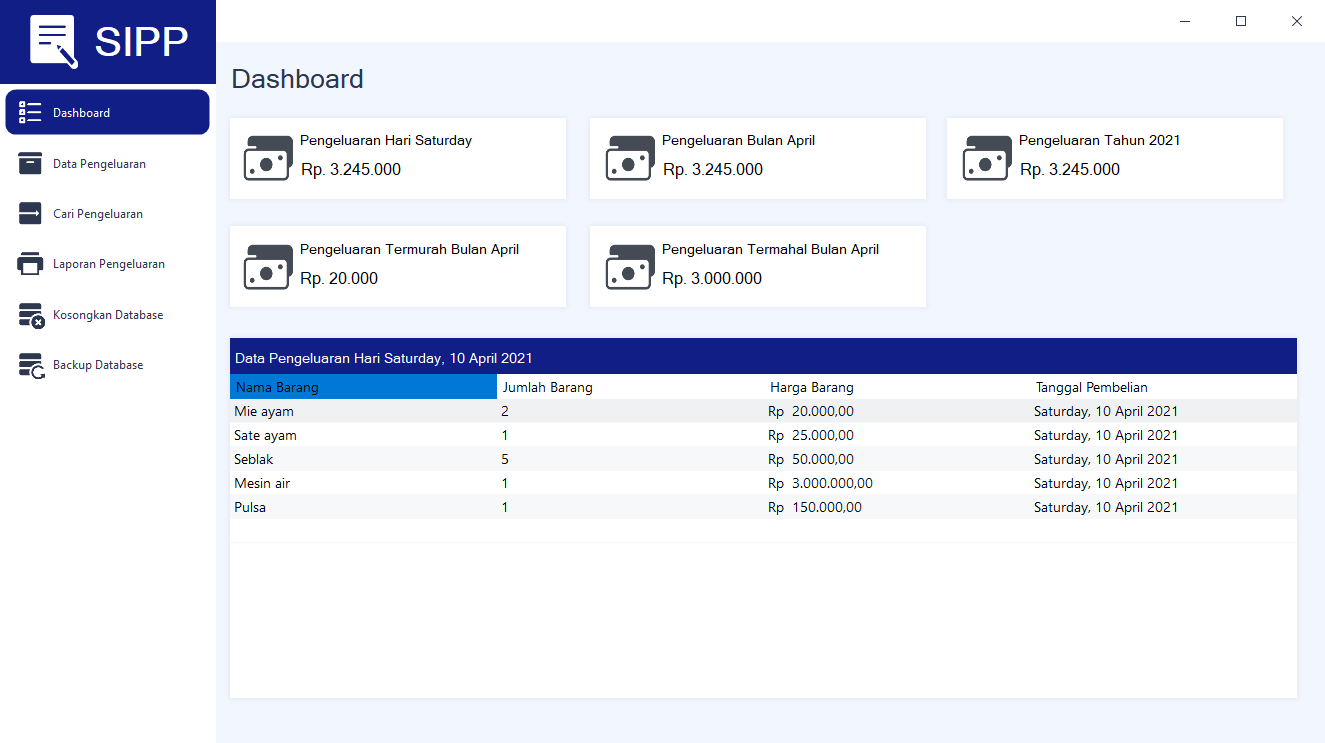The image size is (1325, 743).
Task: Click the Dashboard page heading
Action: [x=298, y=79]
